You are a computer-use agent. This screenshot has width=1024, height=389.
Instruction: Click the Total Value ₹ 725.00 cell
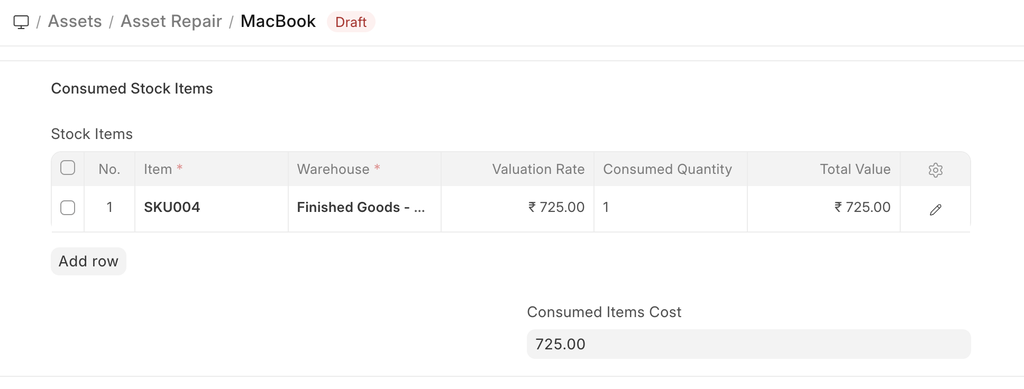pos(824,208)
